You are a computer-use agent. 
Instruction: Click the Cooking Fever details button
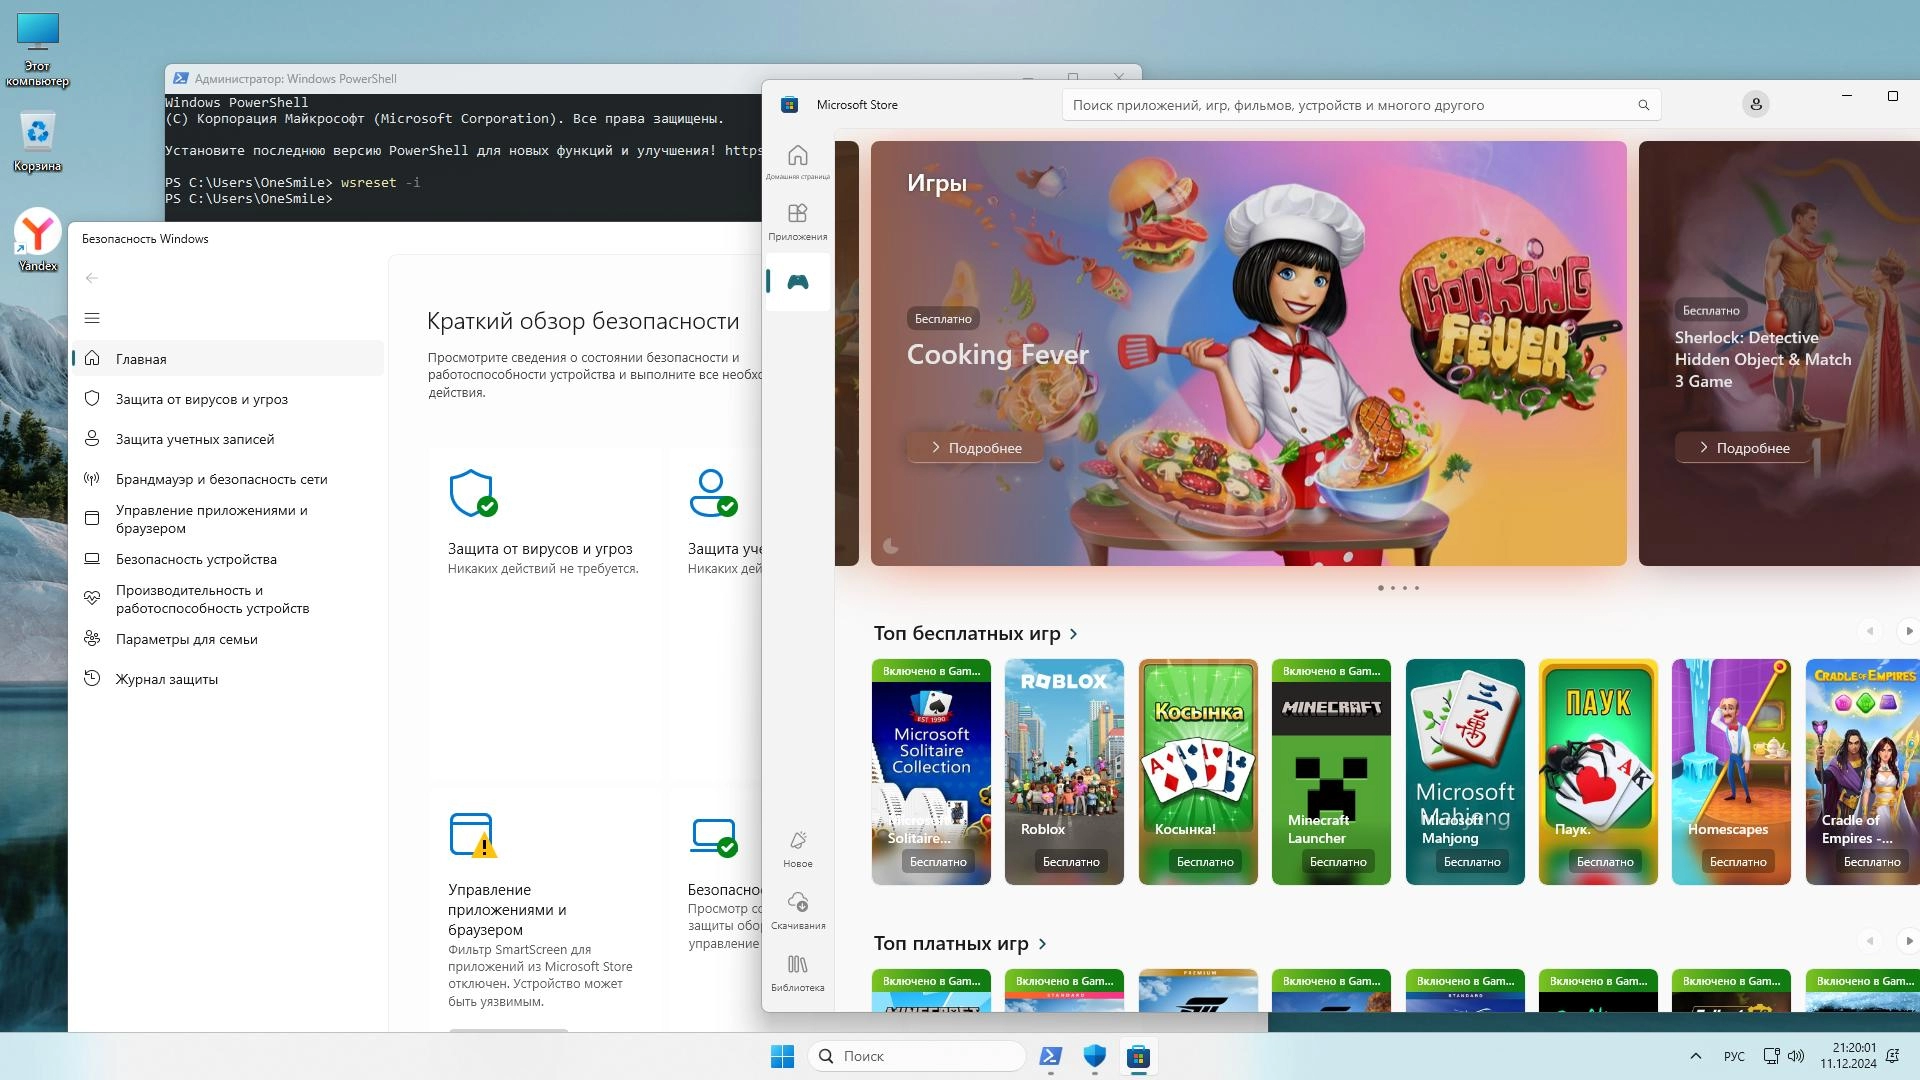pyautogui.click(x=975, y=448)
